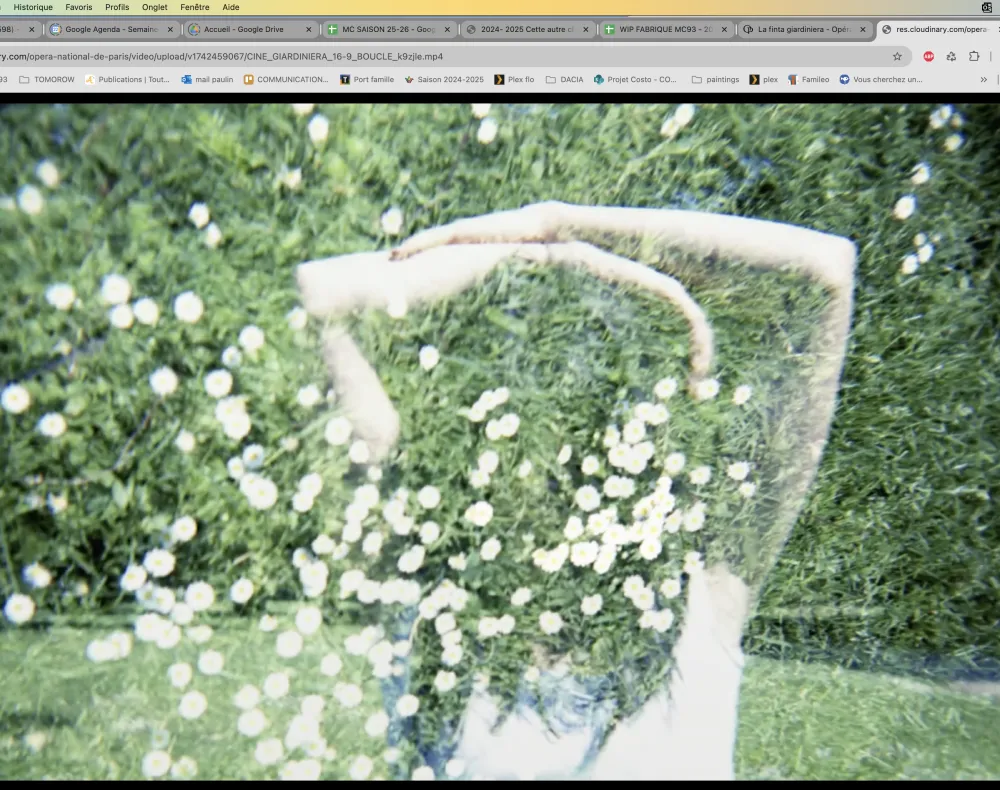
Task: Open the Projet Costo bookmark link
Action: [x=634, y=79]
